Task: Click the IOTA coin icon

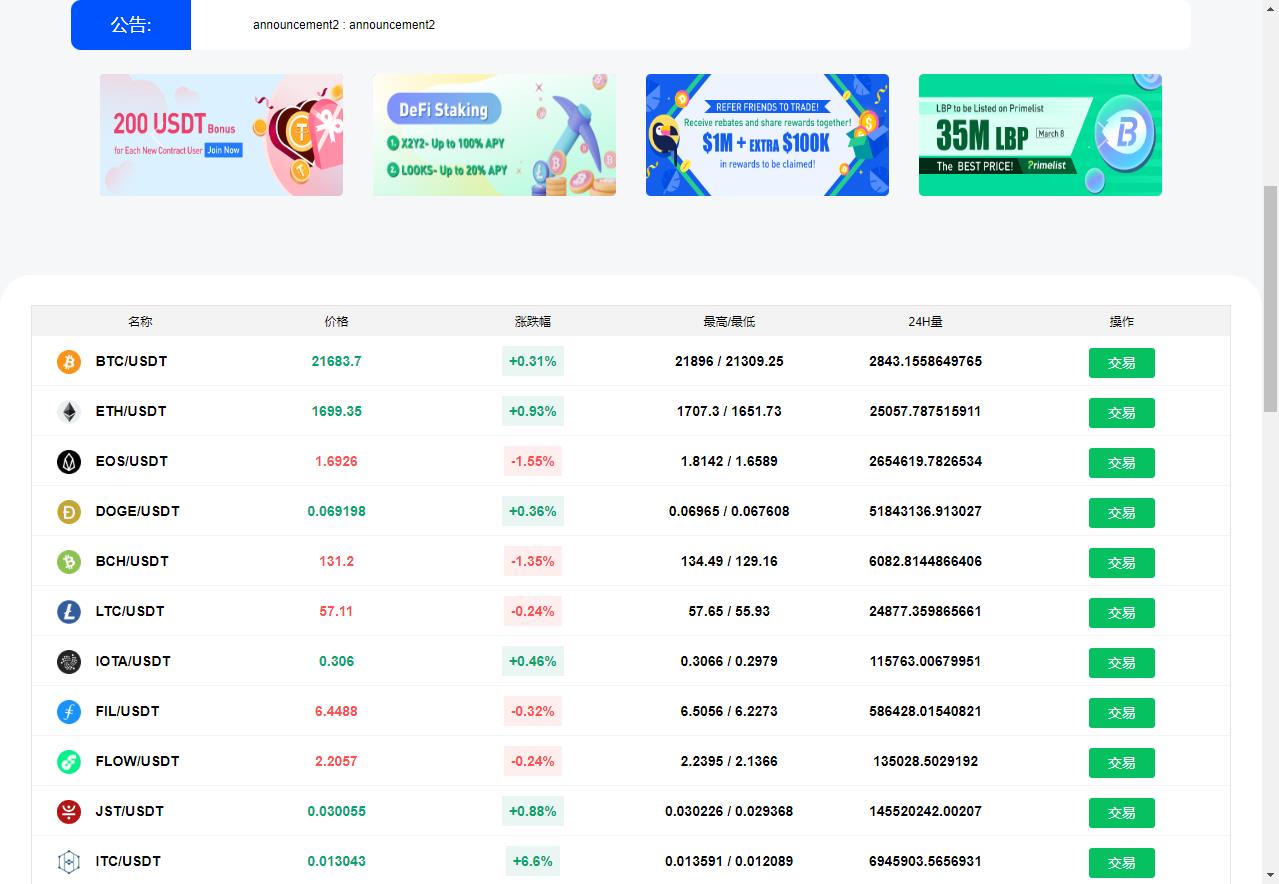Action: click(69, 661)
